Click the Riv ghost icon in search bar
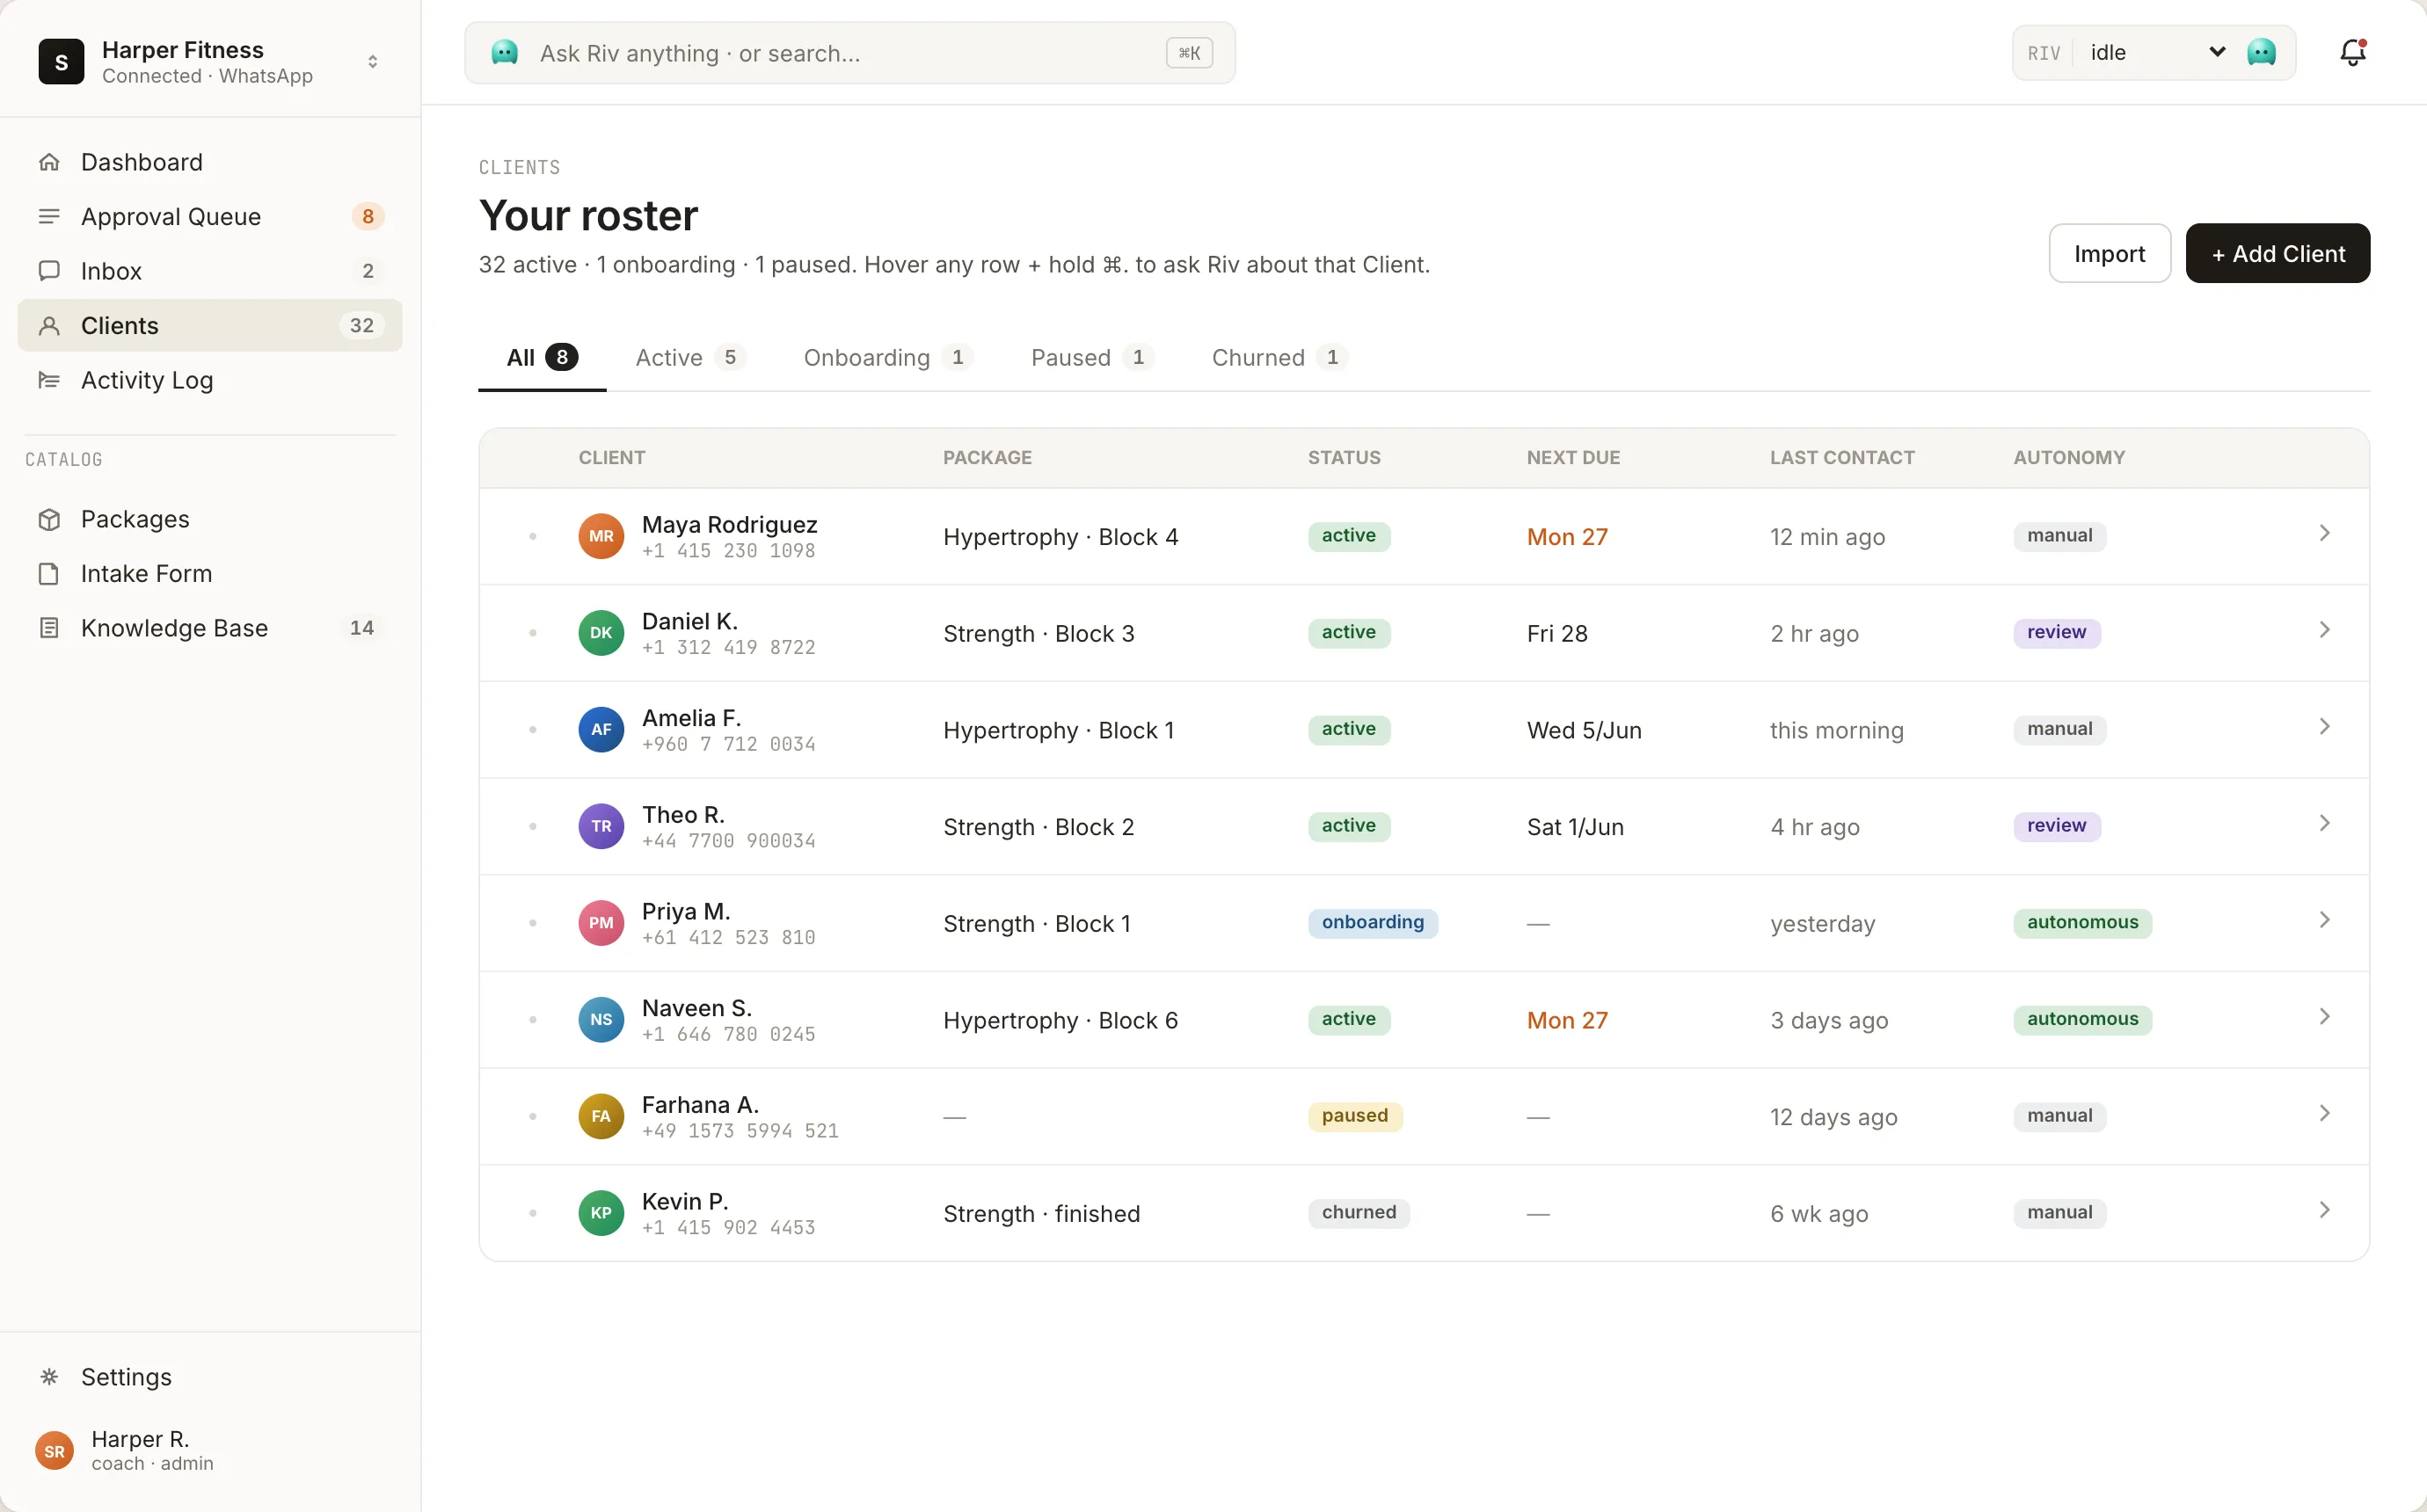2427x1512 pixels. coord(505,53)
